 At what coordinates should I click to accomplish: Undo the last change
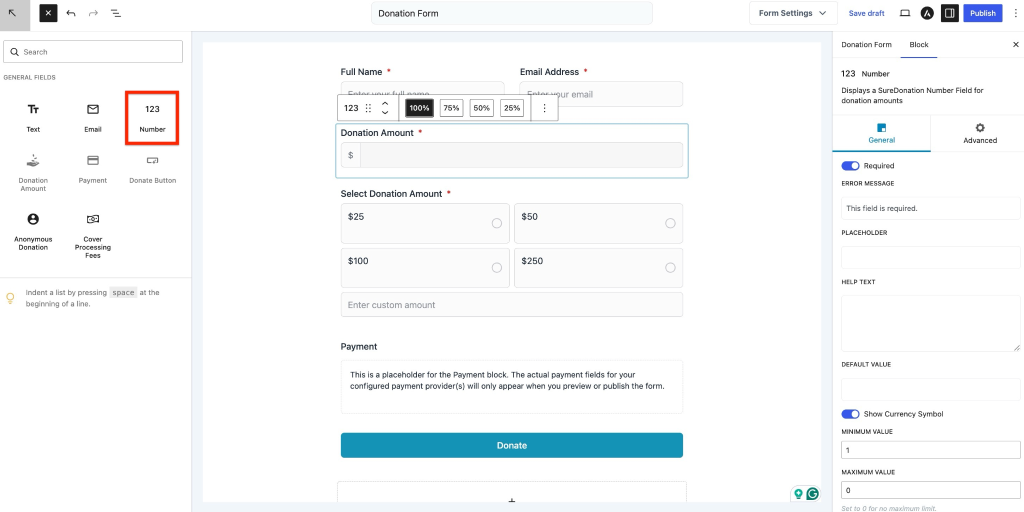tap(71, 13)
